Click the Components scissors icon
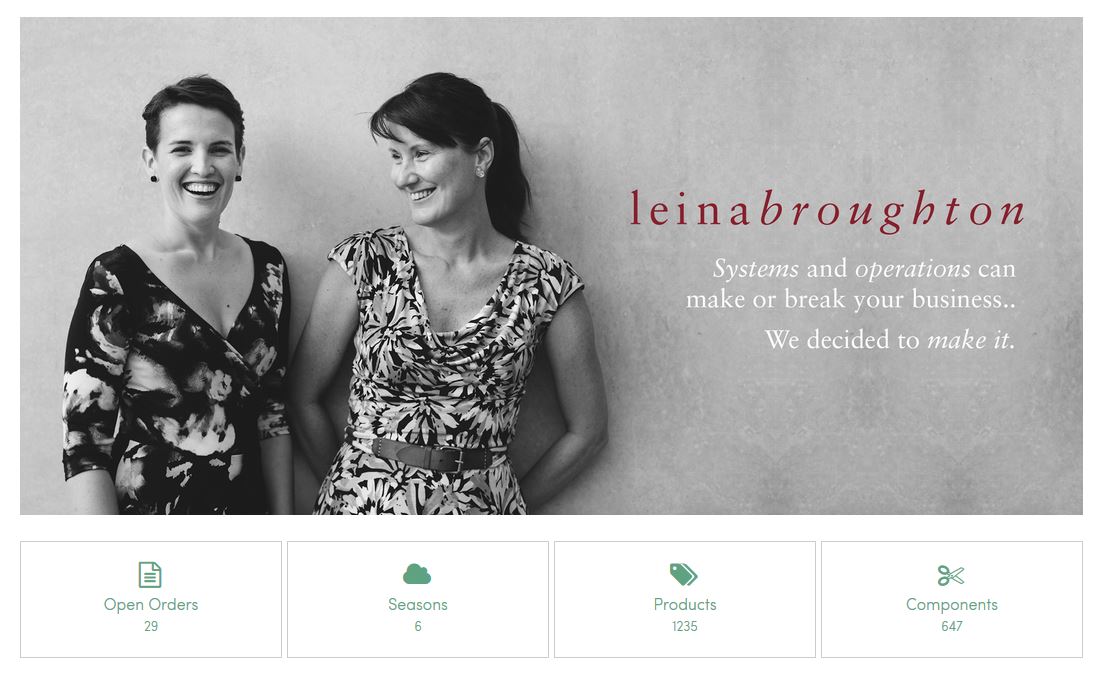Image resolution: width=1110 pixels, height=678 pixels. pyautogui.click(x=951, y=575)
